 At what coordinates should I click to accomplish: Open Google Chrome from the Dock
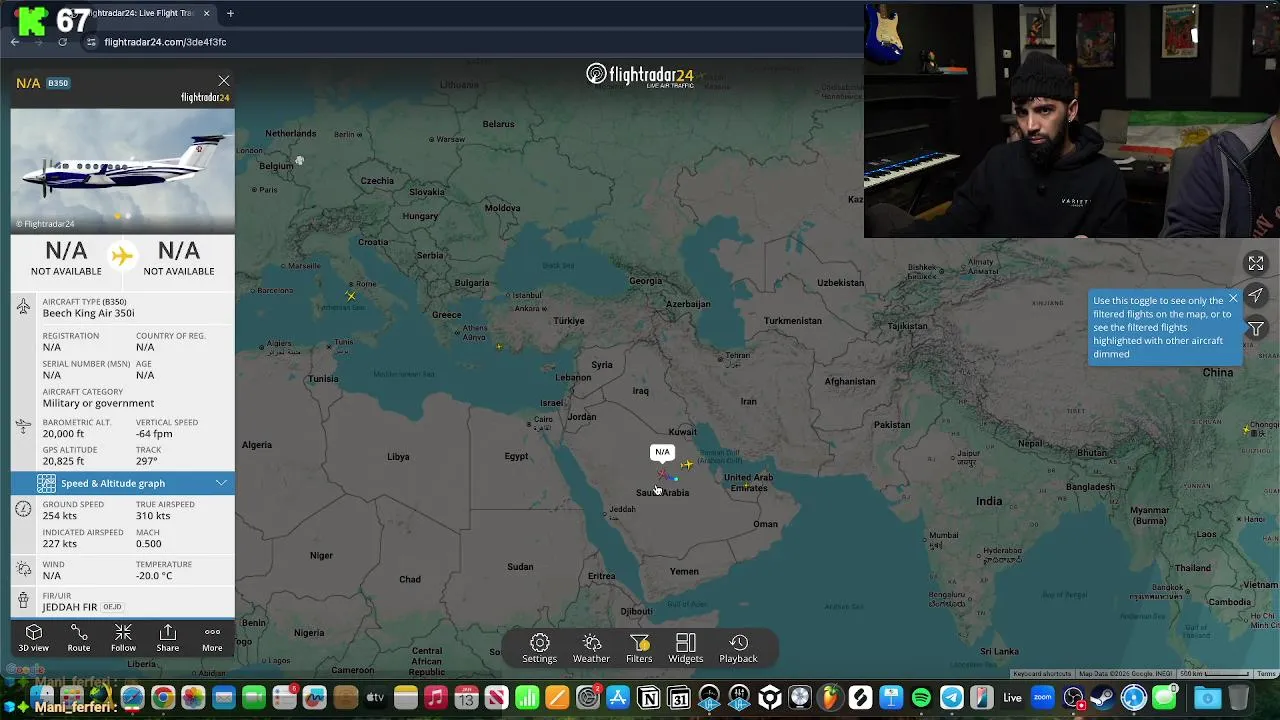(x=163, y=698)
